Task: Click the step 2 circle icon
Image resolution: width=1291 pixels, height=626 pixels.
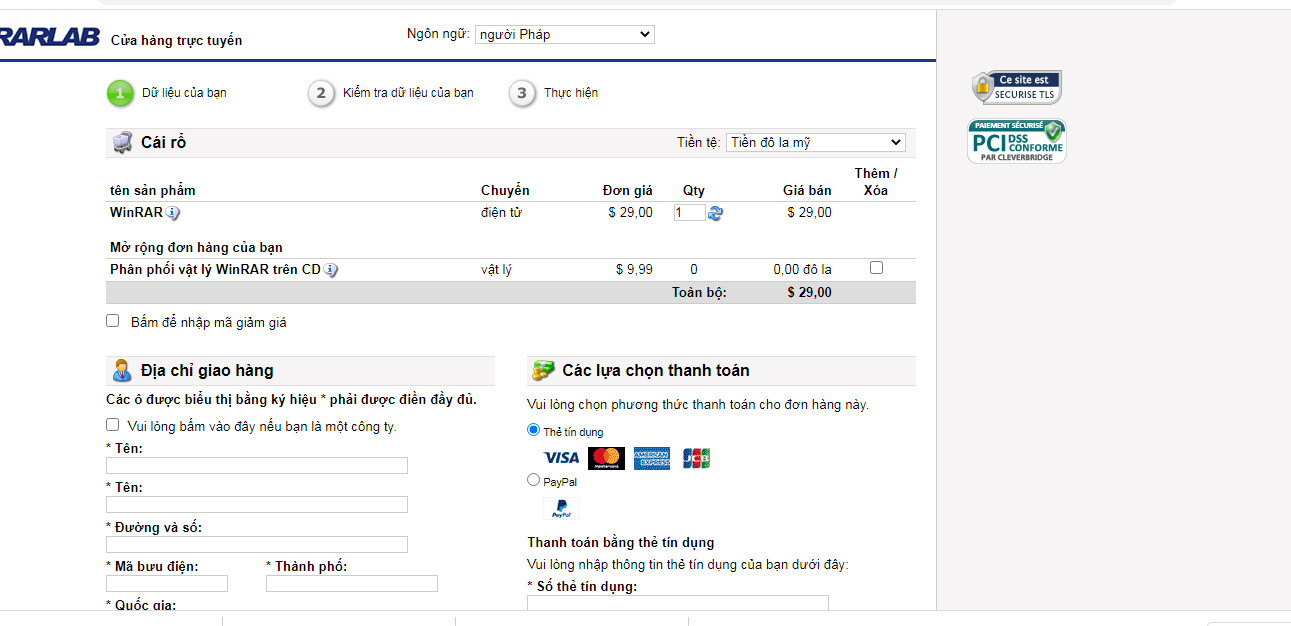Action: pyautogui.click(x=321, y=93)
